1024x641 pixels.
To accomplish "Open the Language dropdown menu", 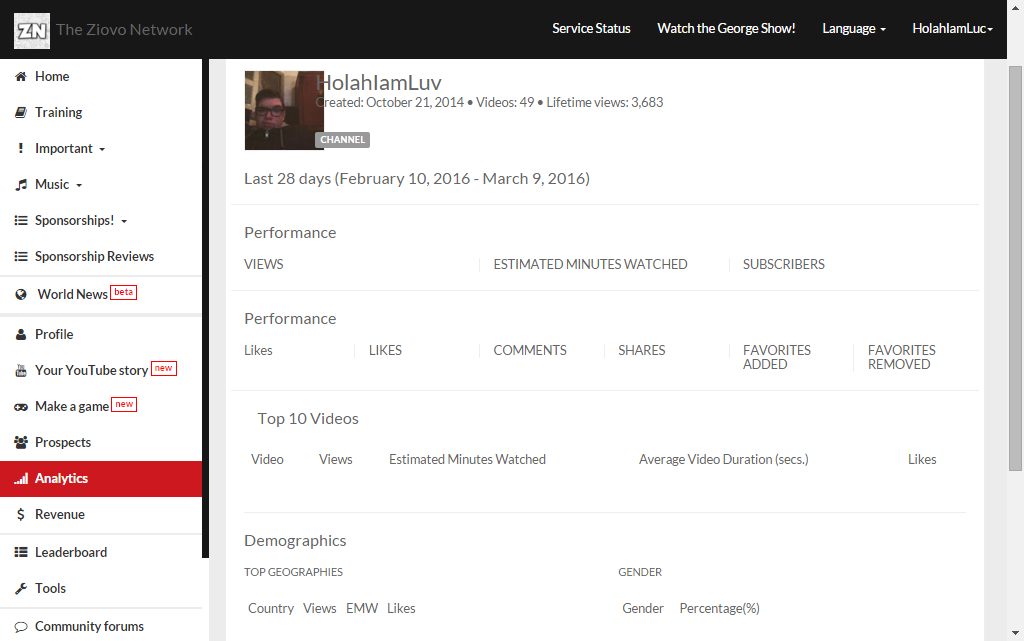I will pos(854,29).
